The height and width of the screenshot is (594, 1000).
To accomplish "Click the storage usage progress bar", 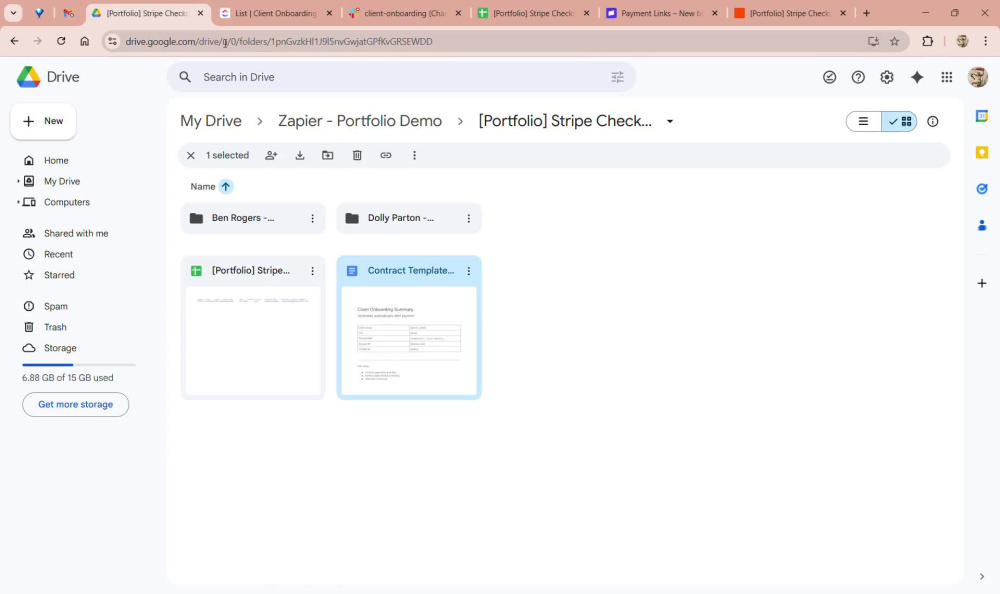I will pyautogui.click(x=79, y=365).
